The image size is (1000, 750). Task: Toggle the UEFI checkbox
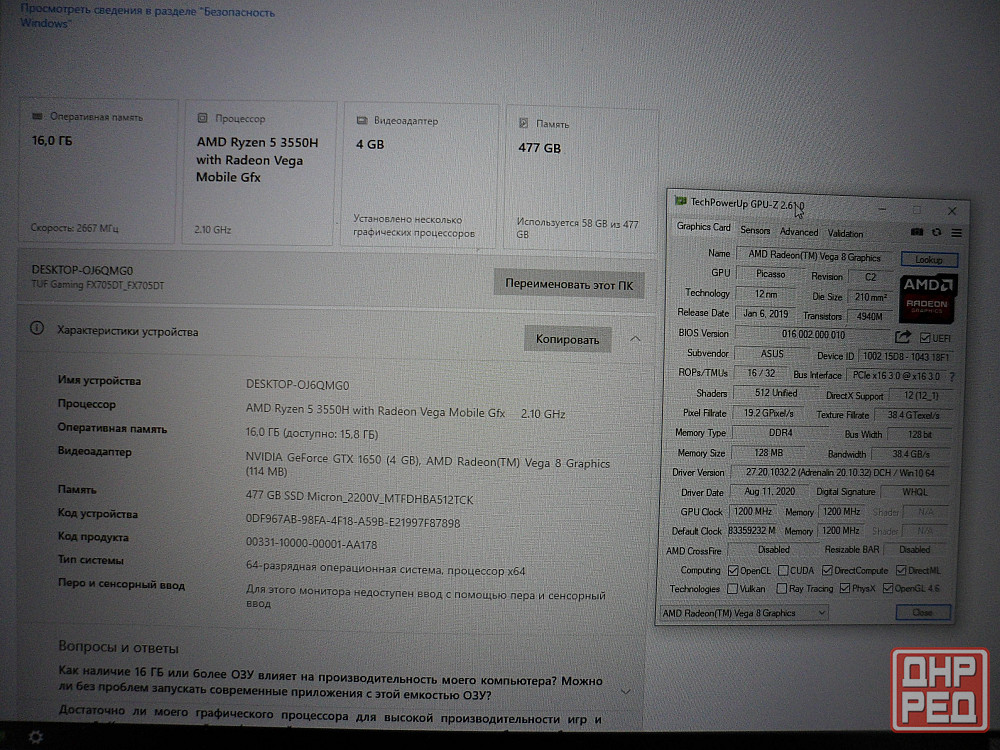926,338
